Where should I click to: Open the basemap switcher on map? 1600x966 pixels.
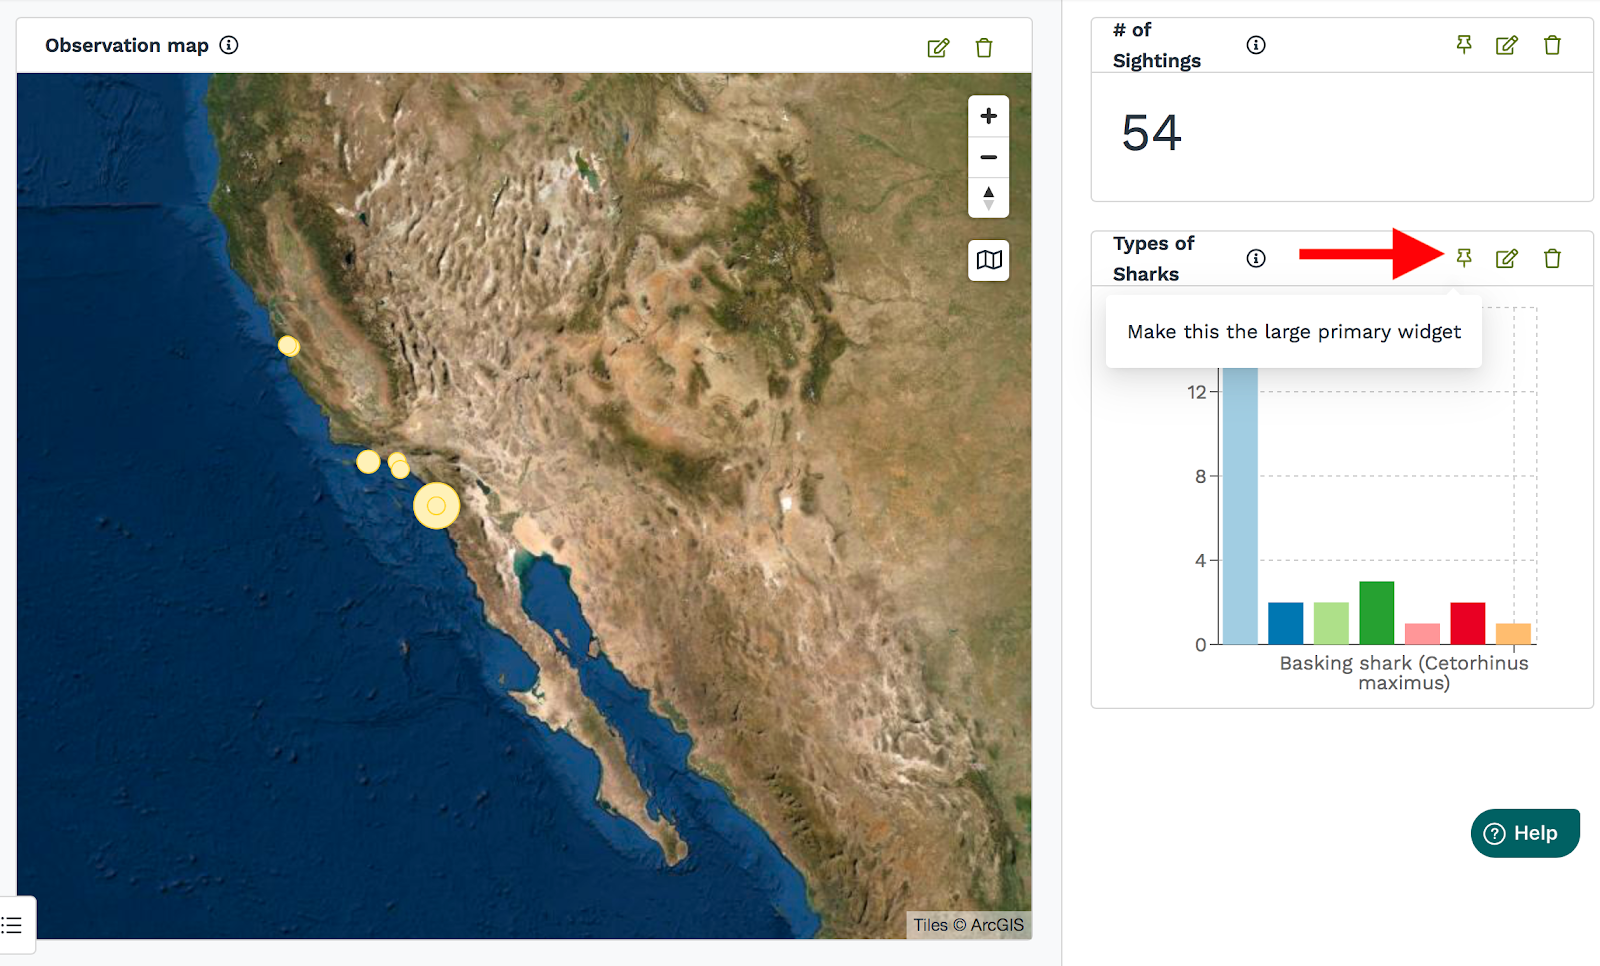(x=988, y=260)
